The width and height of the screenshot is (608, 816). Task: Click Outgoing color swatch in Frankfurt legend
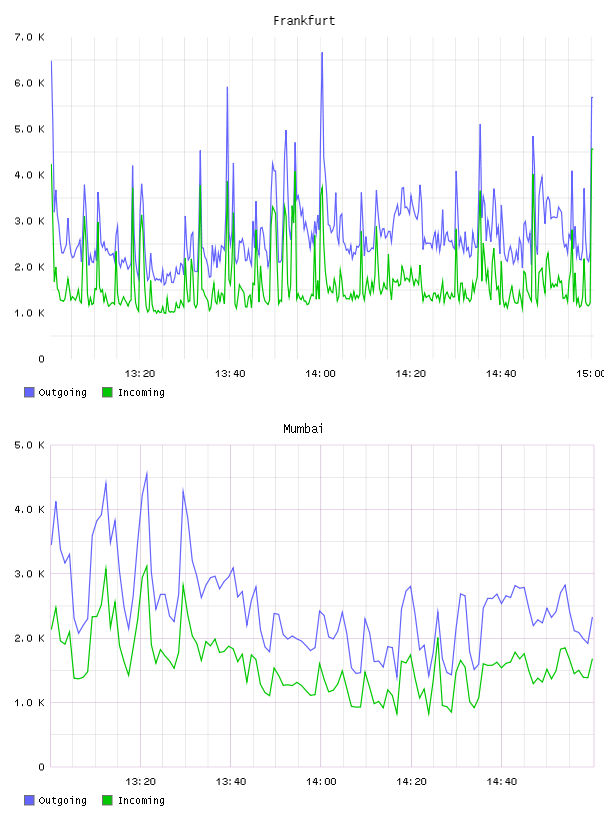pos(29,392)
